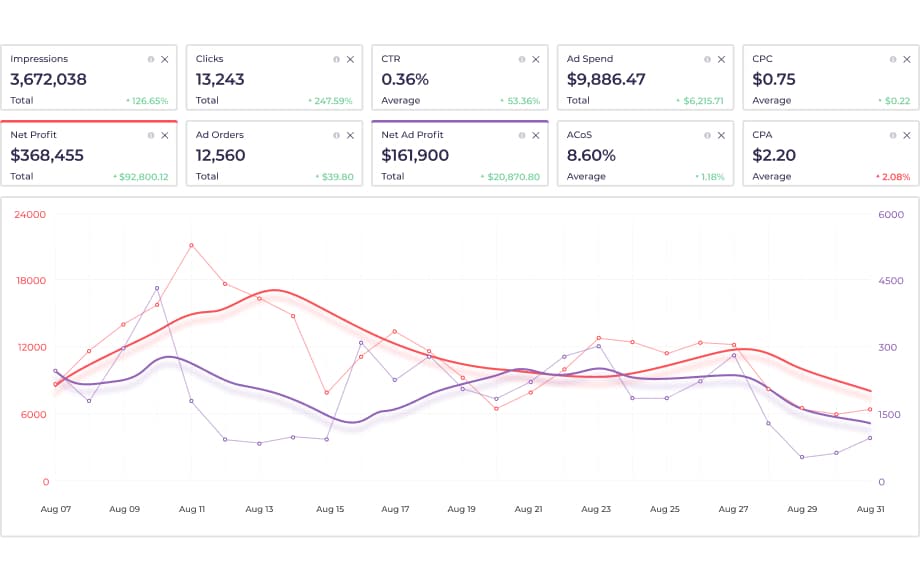
Task: Click the red peak data point near Aug 11
Action: [x=191, y=245]
